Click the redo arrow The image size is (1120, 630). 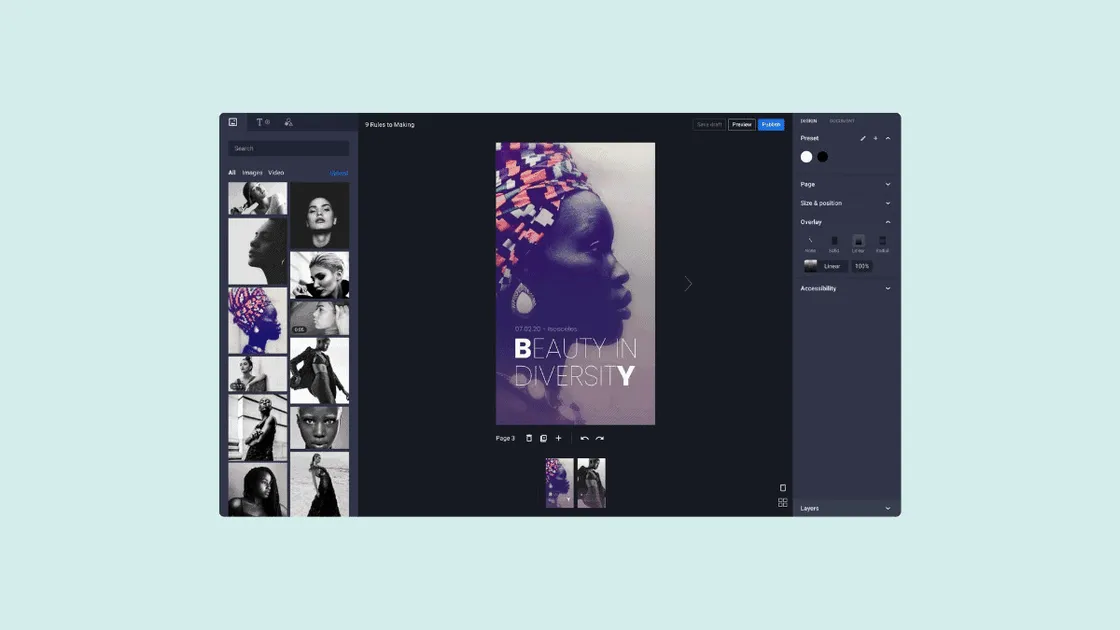click(600, 438)
